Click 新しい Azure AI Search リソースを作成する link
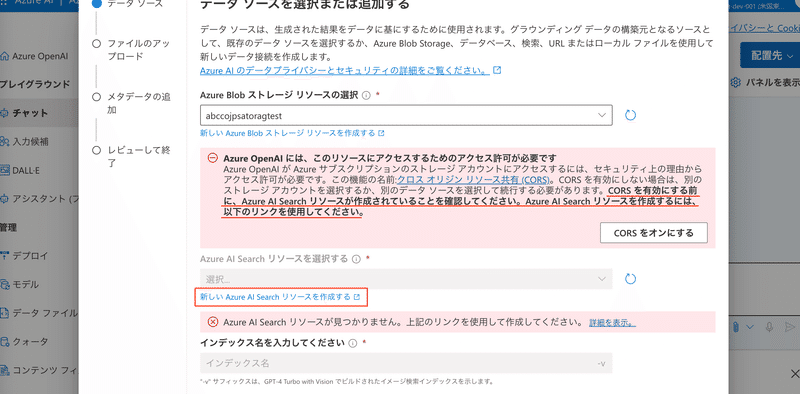The width and height of the screenshot is (800, 394). coord(280,297)
